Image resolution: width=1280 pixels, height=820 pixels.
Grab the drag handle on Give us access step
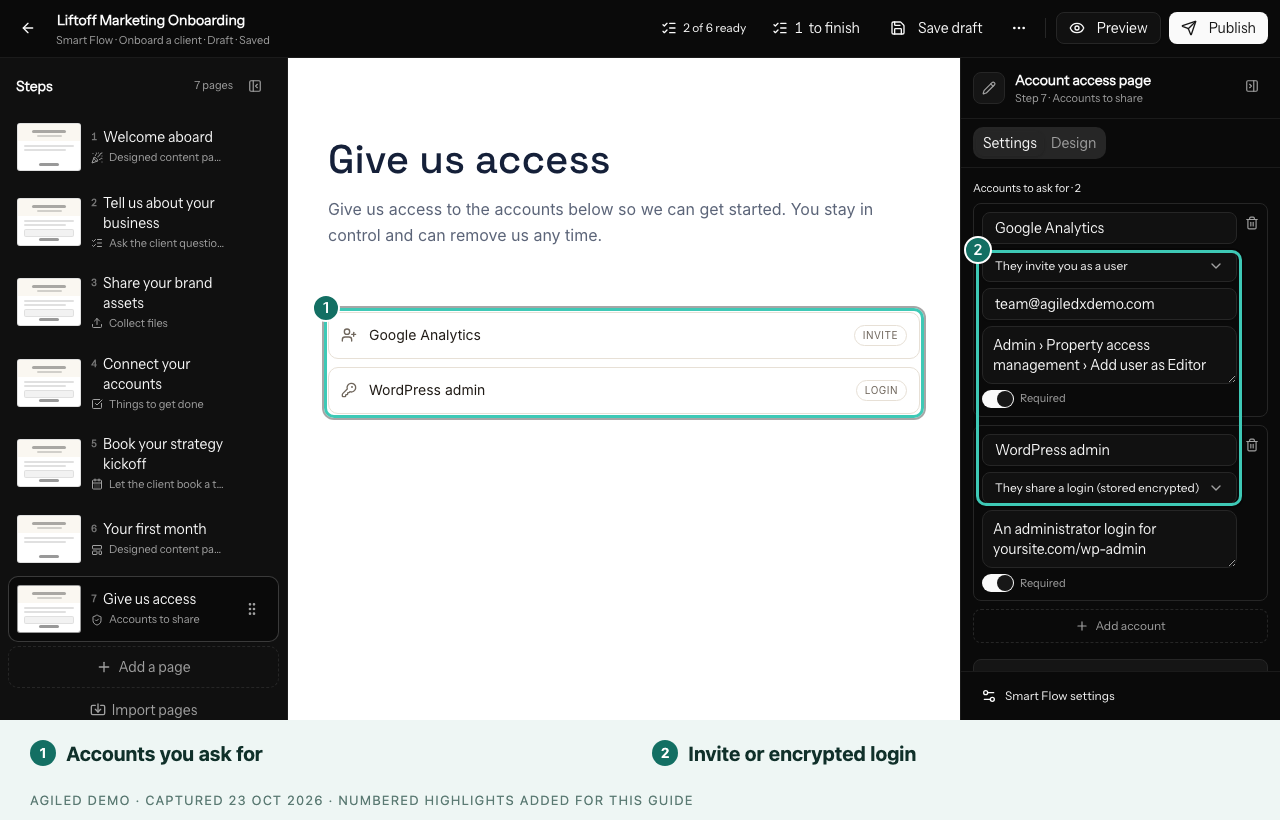point(252,609)
